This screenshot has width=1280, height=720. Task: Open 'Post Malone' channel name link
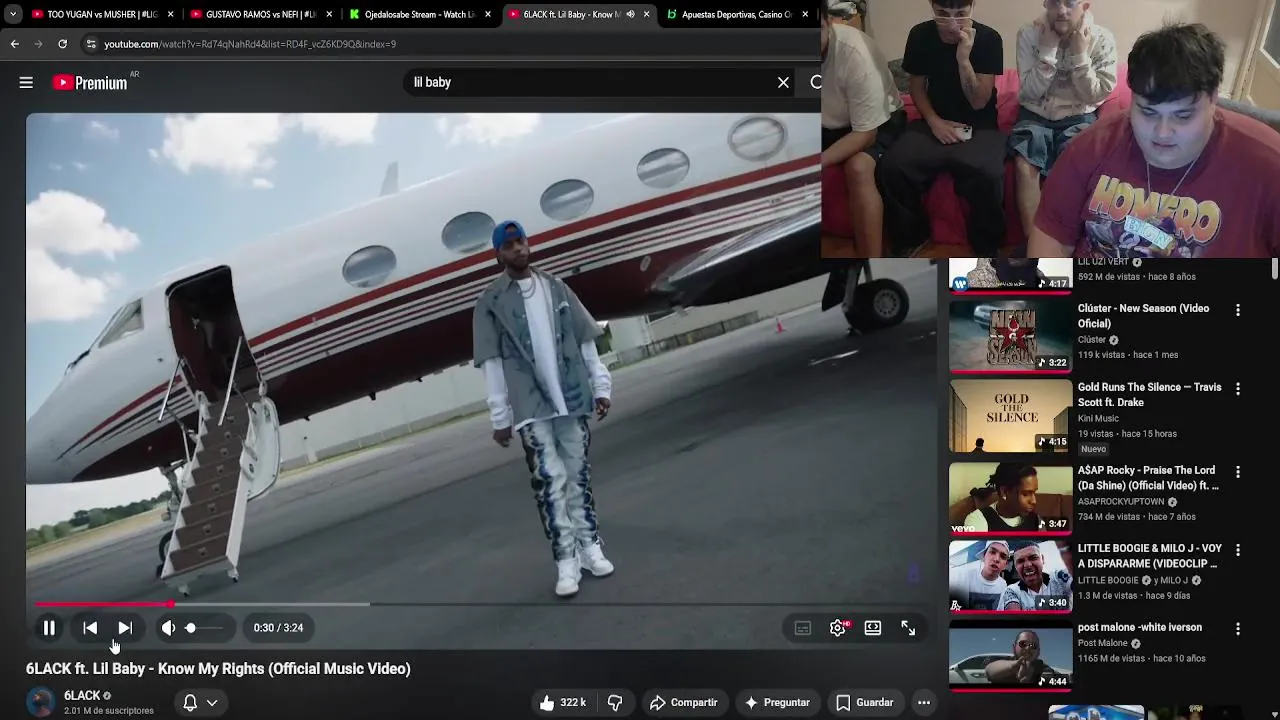[1102, 644]
